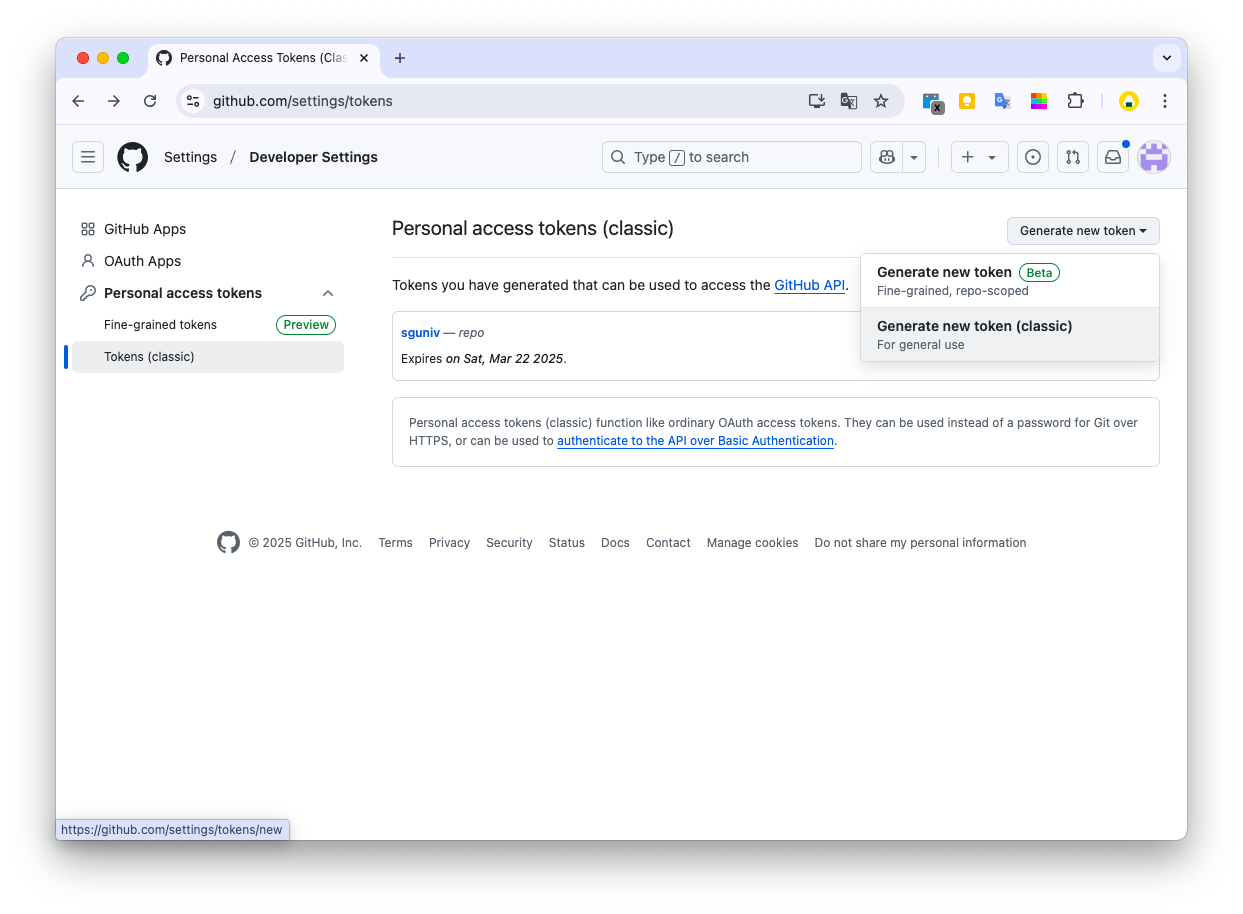The image size is (1243, 914).
Task: Open the Security footer link
Action: (x=509, y=543)
